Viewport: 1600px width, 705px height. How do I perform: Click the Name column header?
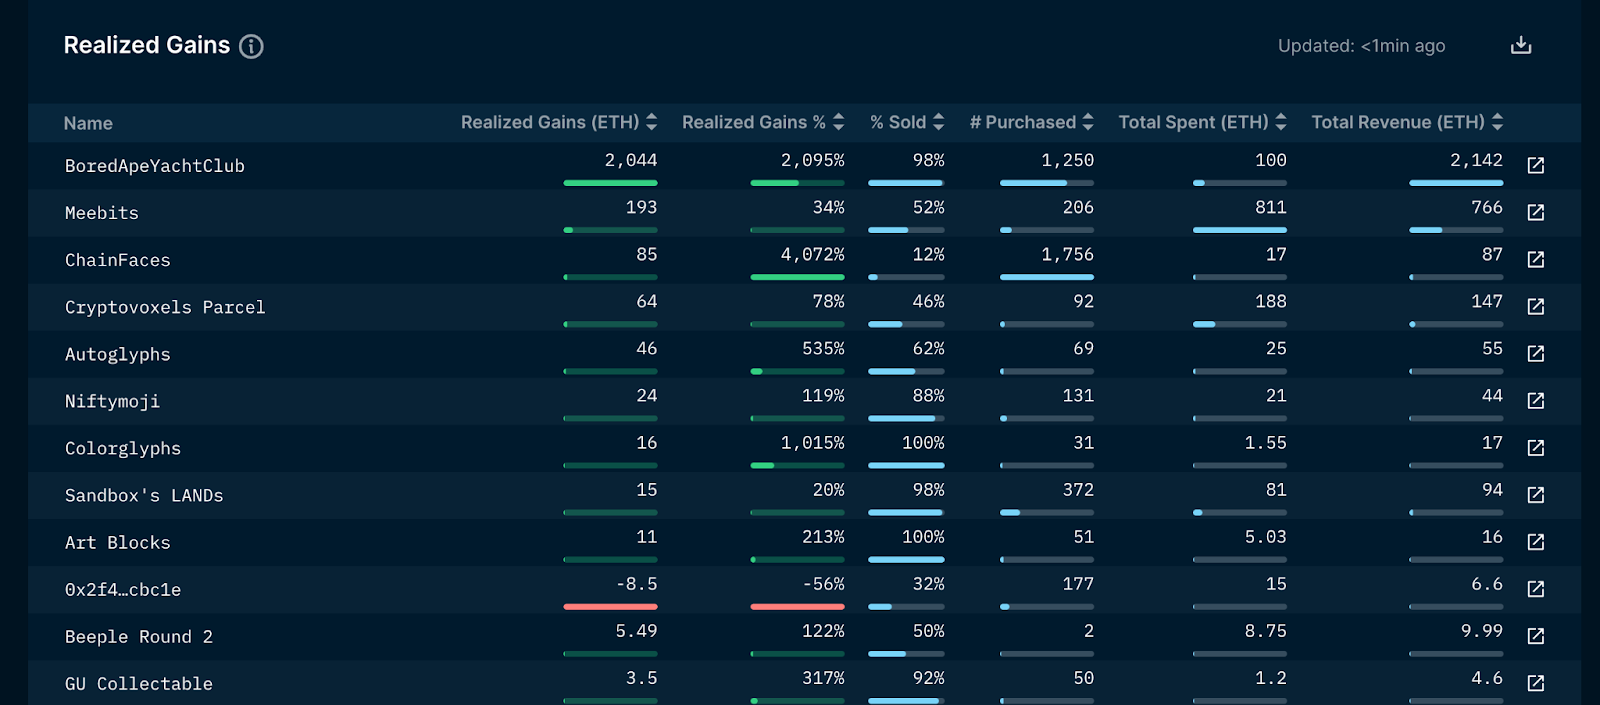(x=88, y=123)
